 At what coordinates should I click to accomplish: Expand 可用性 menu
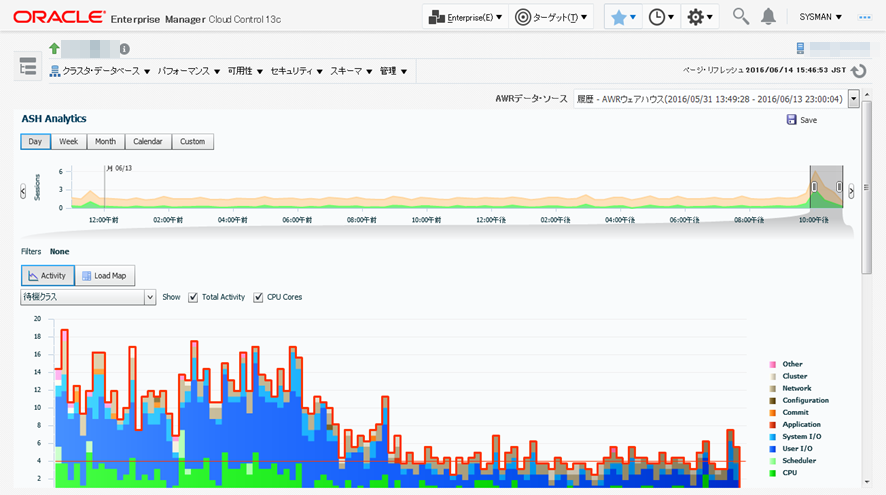point(245,71)
